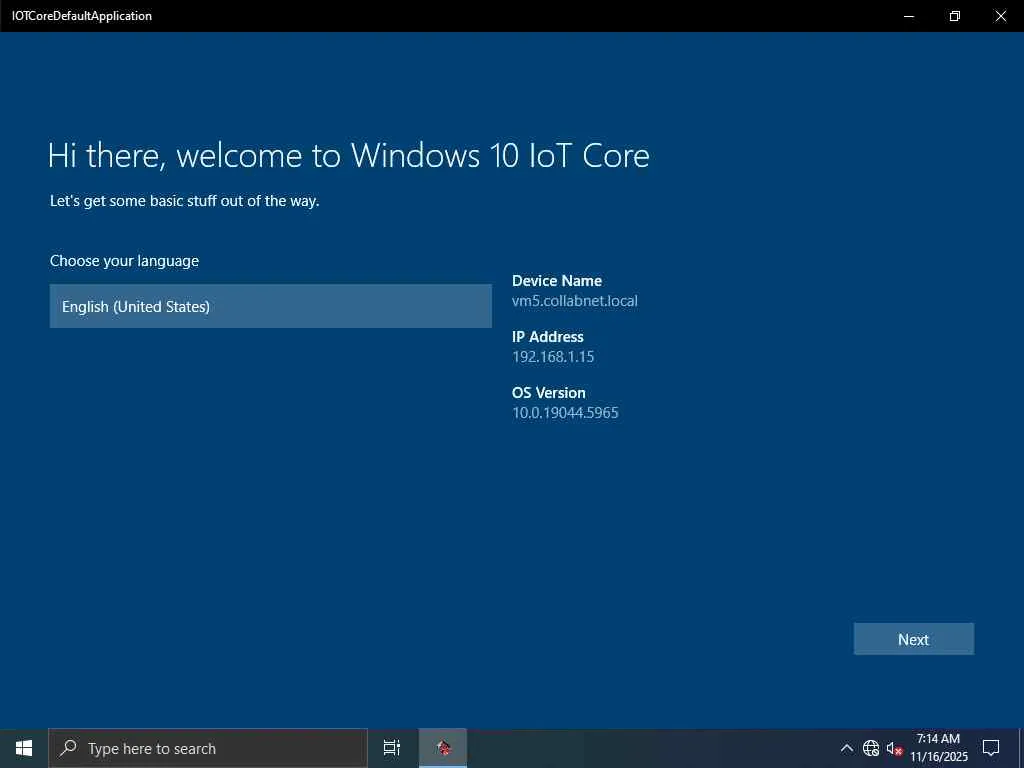Open the network status tray icon
1024x768 pixels.
[871, 748]
